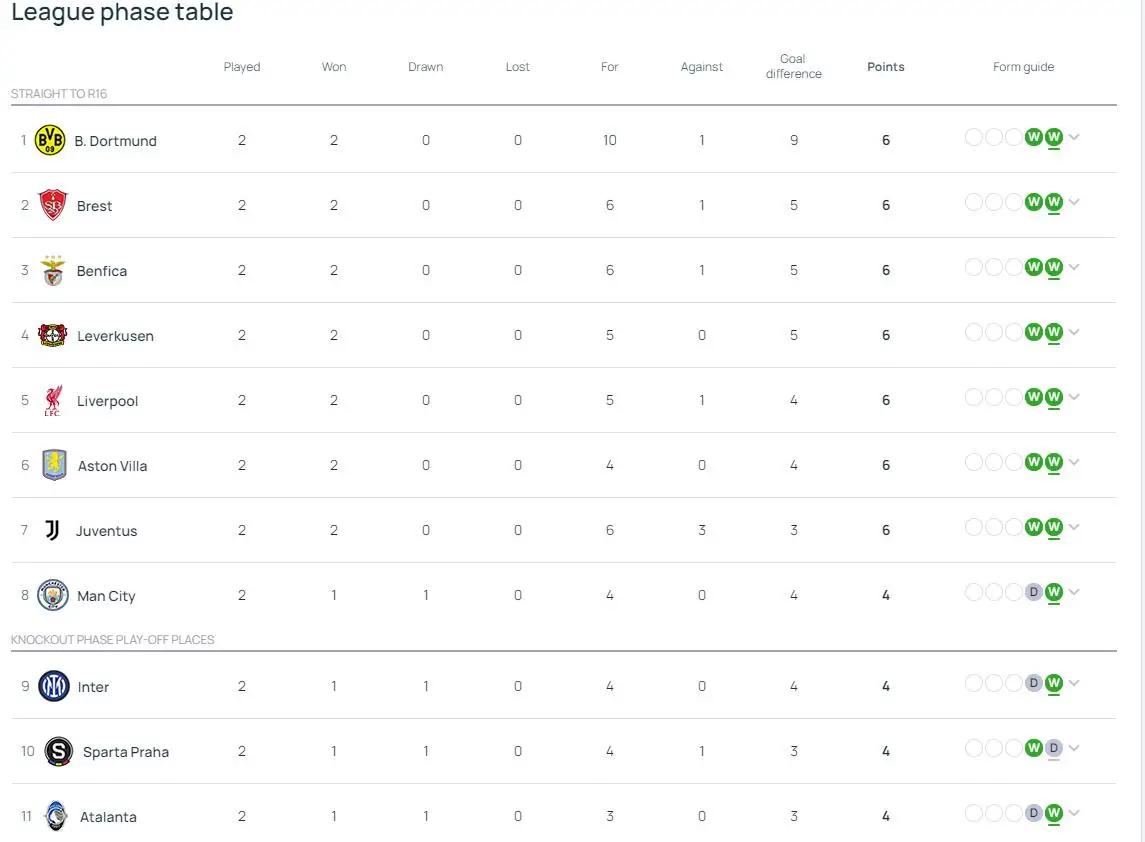Click the Juventus J logo
The height and width of the screenshot is (842, 1145).
(x=52, y=530)
